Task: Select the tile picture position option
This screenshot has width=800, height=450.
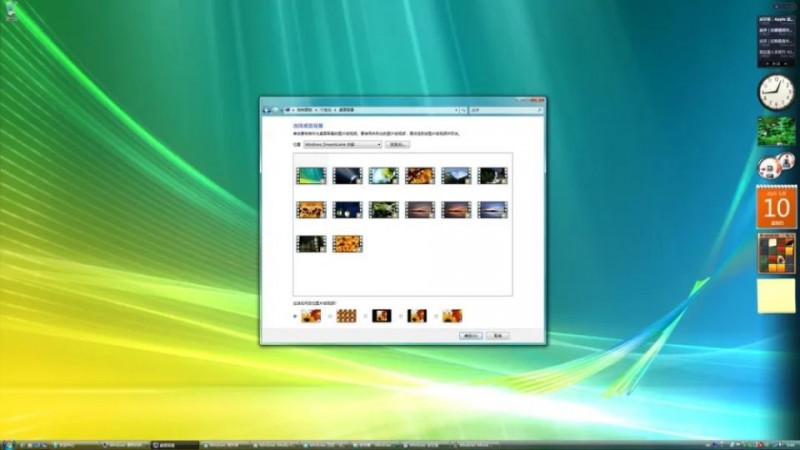Action: click(x=332, y=316)
